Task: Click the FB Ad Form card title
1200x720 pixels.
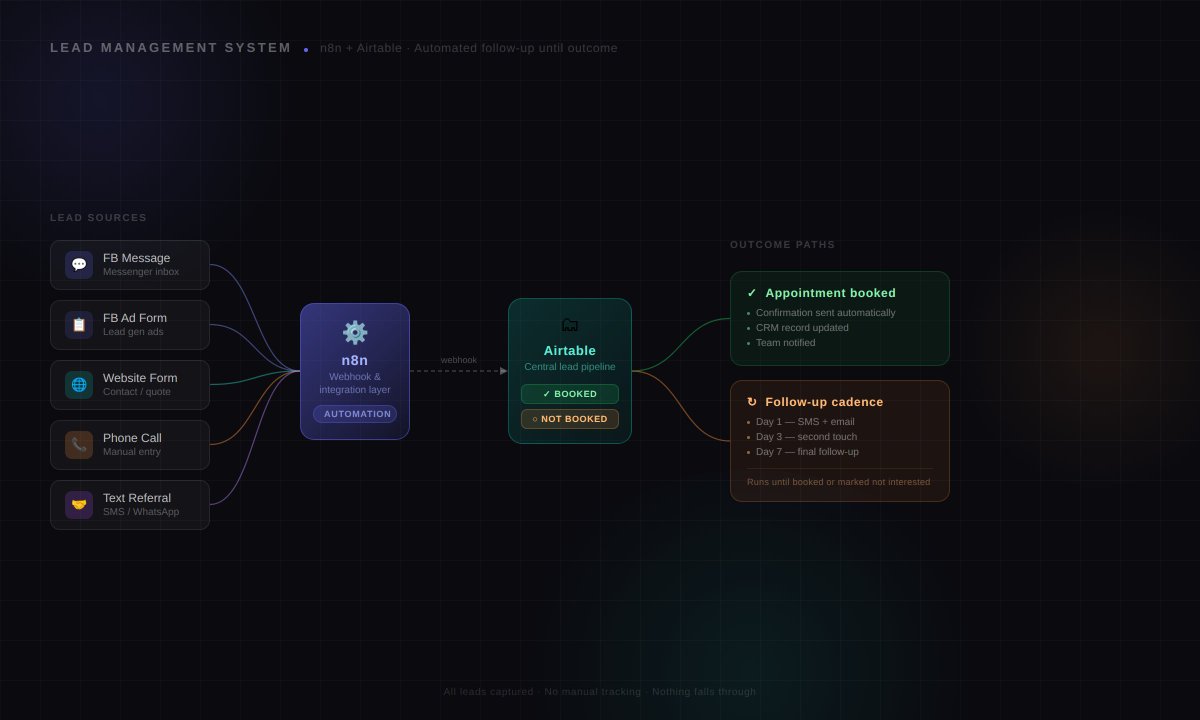Action: coord(135,318)
